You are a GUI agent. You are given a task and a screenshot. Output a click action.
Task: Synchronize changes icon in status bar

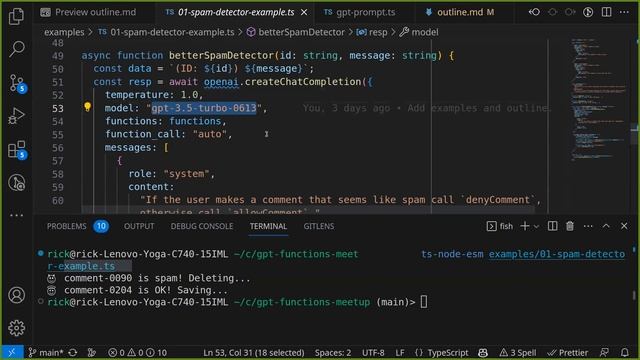(73, 352)
